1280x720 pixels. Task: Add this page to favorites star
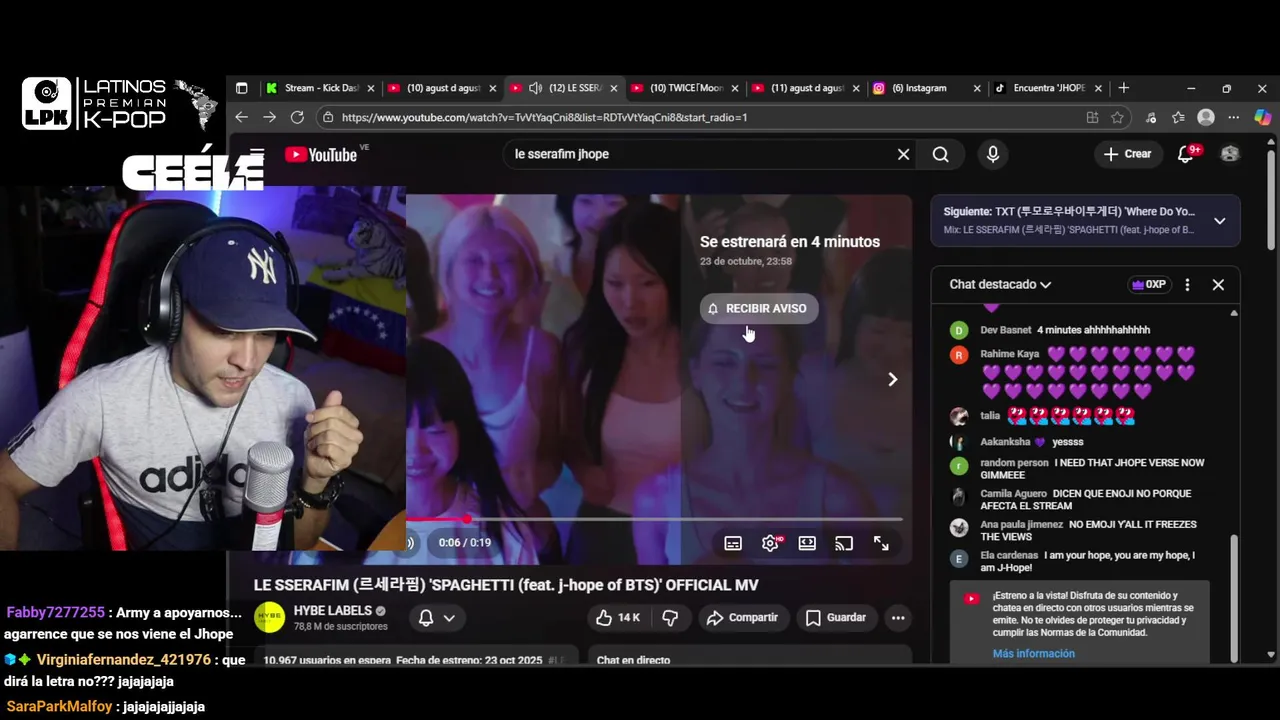[x=1117, y=117]
